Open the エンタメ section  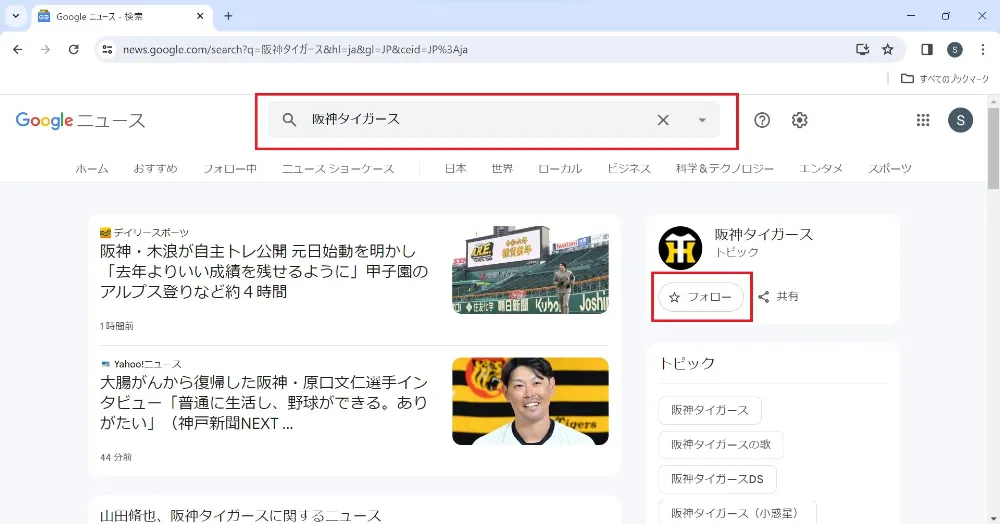[821, 168]
